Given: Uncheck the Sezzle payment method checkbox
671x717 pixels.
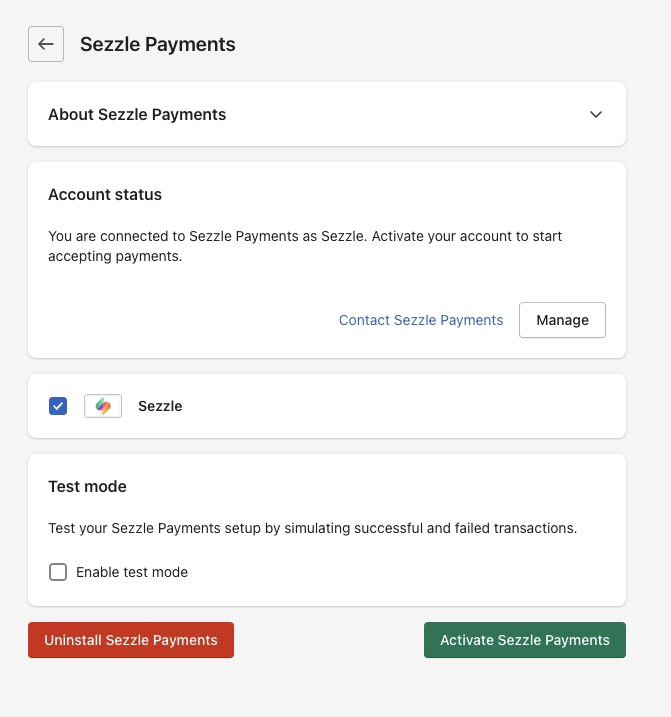Looking at the screenshot, I should (x=58, y=406).
